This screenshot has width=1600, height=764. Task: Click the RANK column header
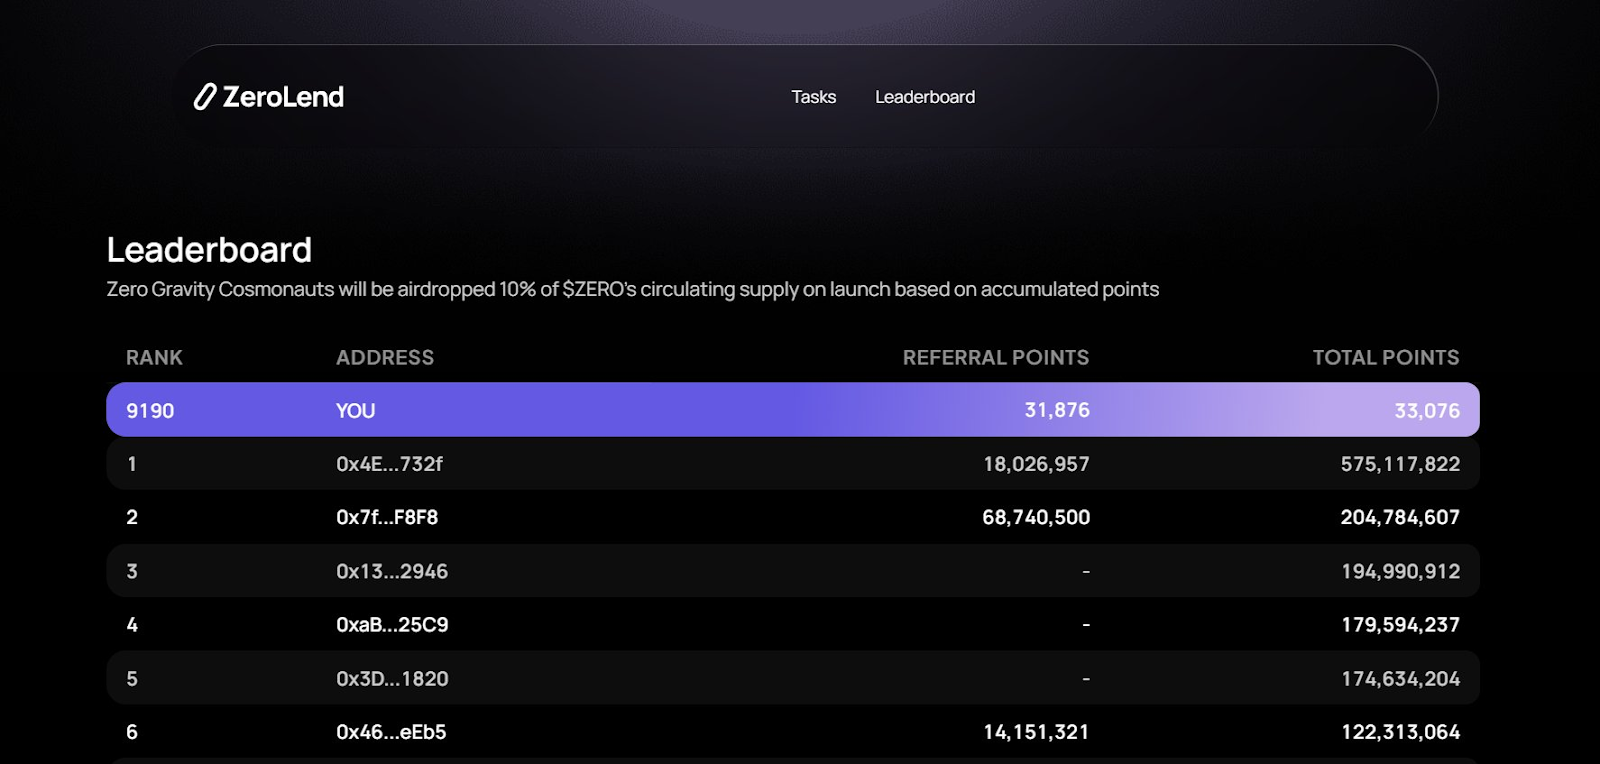(154, 358)
